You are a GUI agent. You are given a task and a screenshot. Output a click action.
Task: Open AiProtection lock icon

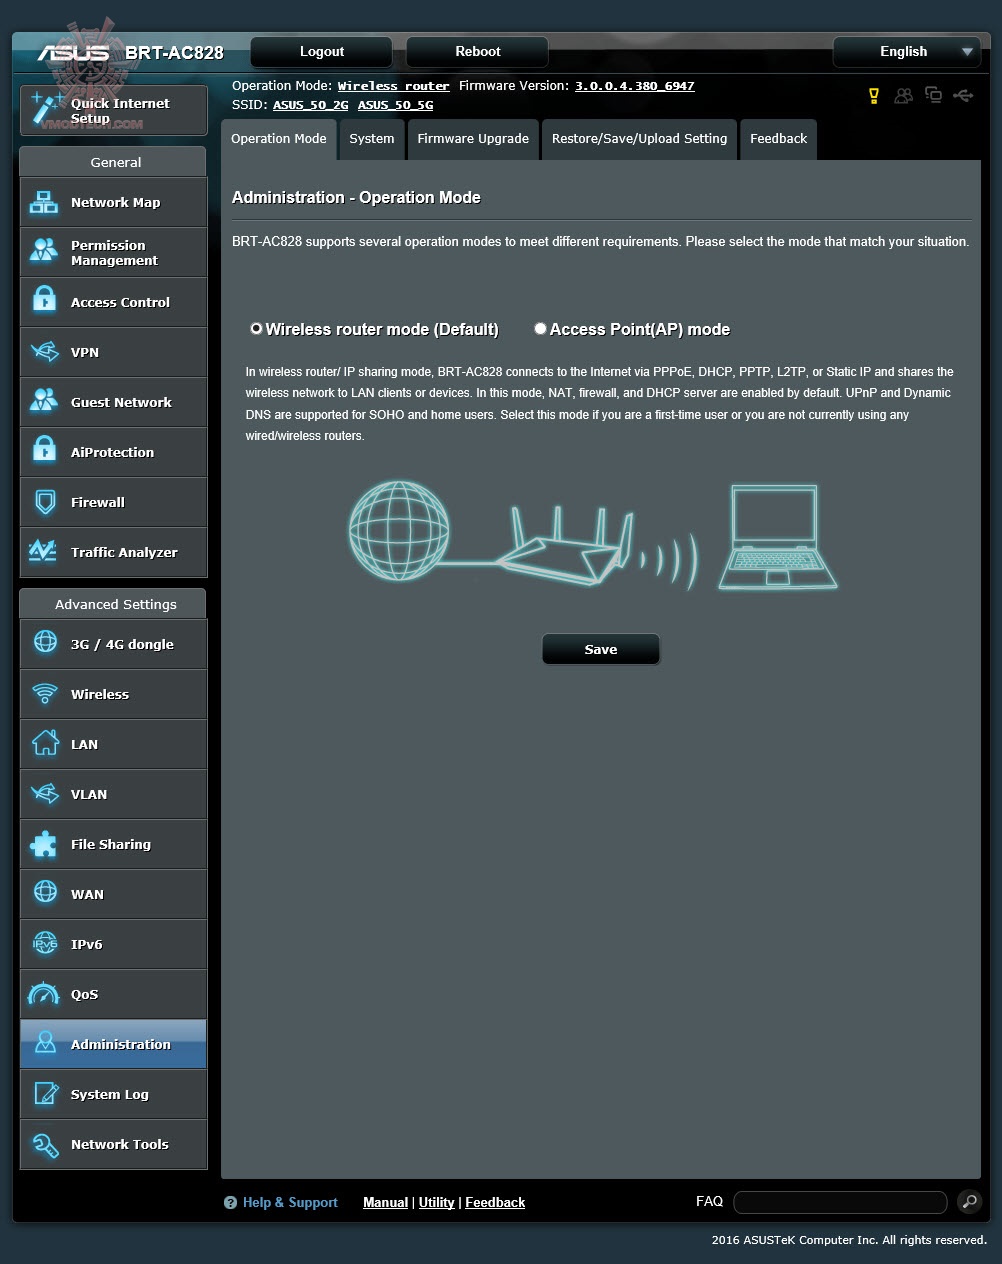coord(44,451)
